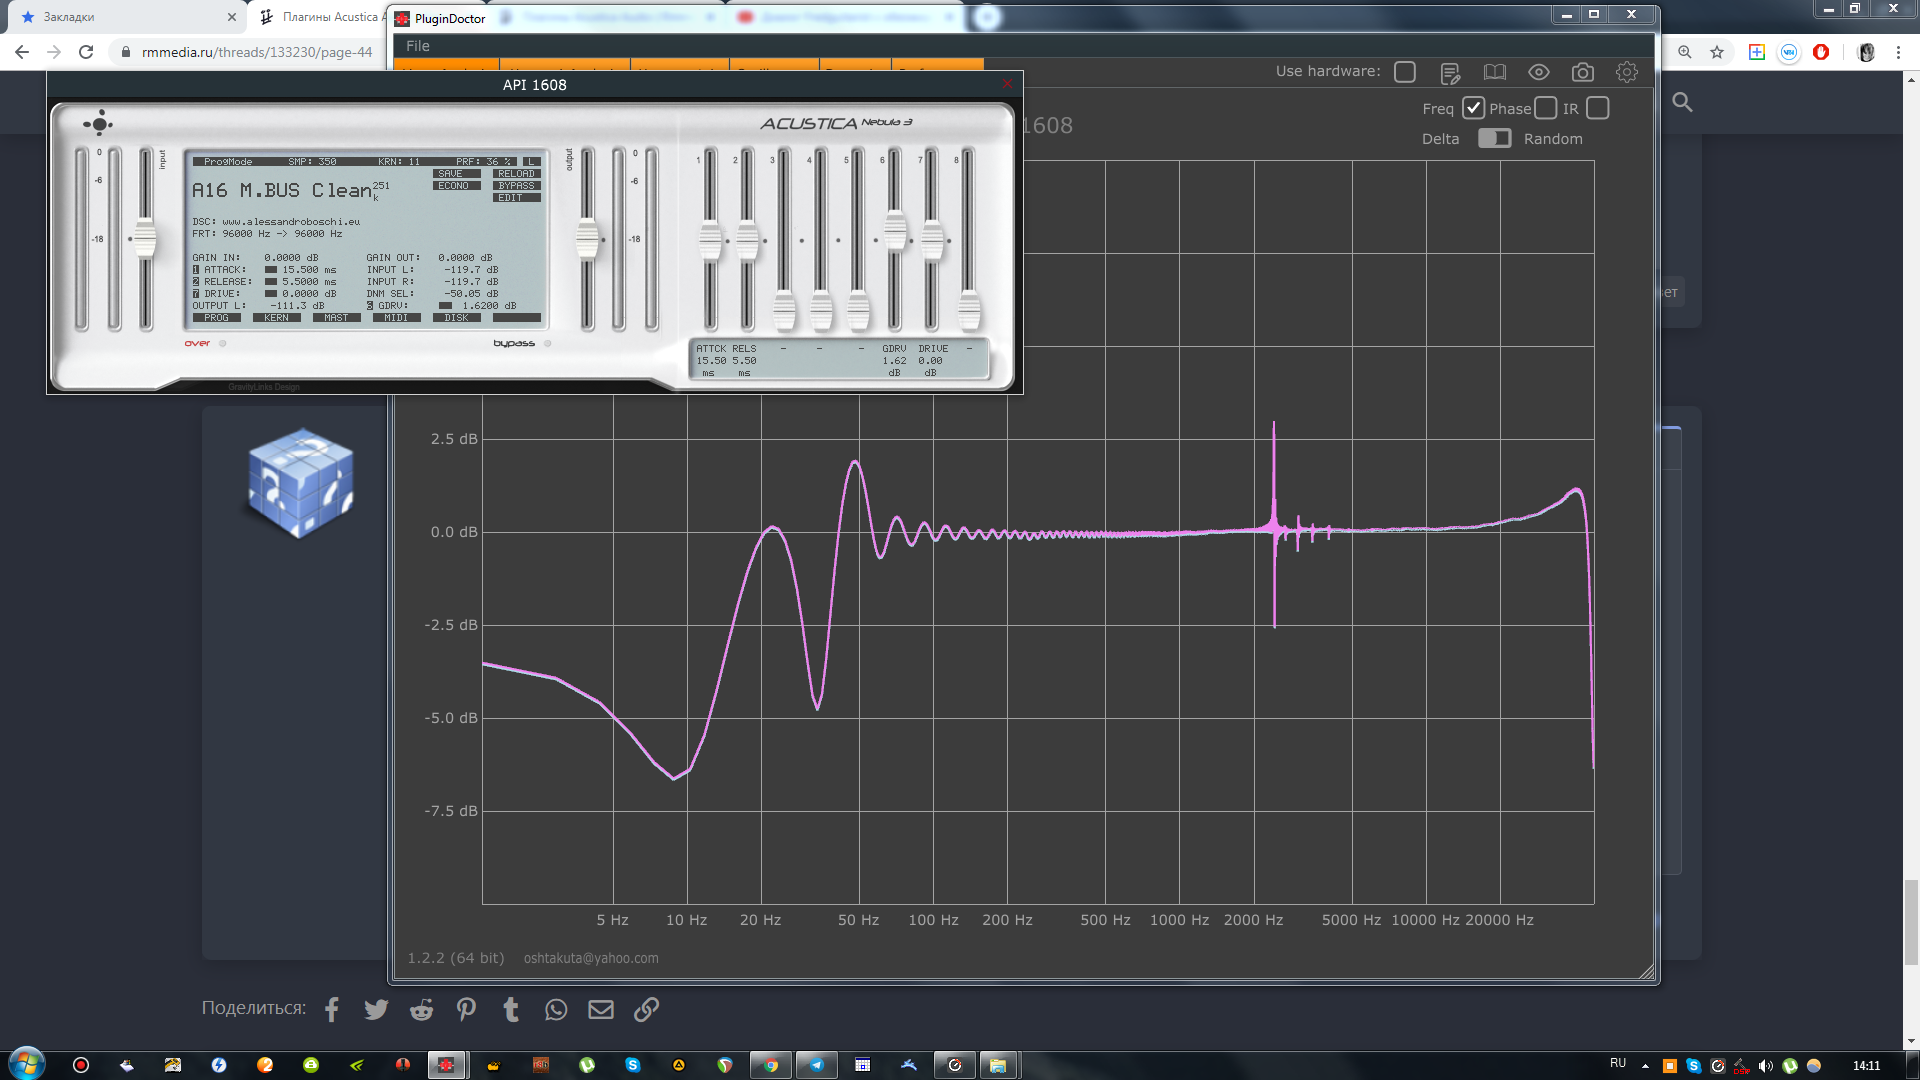
Task: Go back in the browser
Action: pyautogui.click(x=22, y=52)
